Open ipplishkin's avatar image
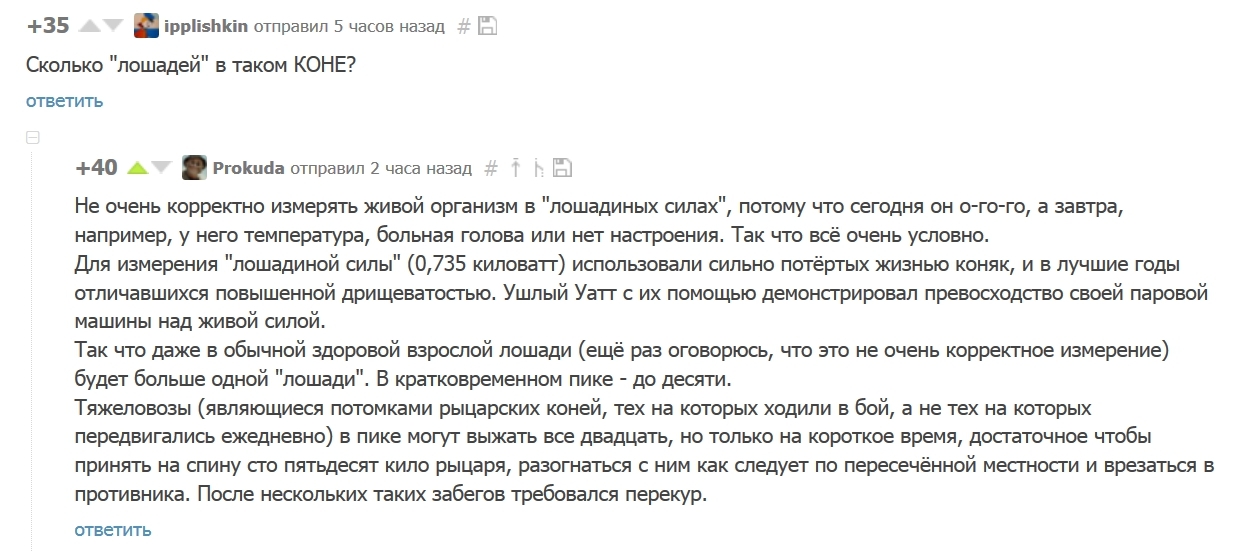Screen dimensions: 1247x552 click(146, 26)
